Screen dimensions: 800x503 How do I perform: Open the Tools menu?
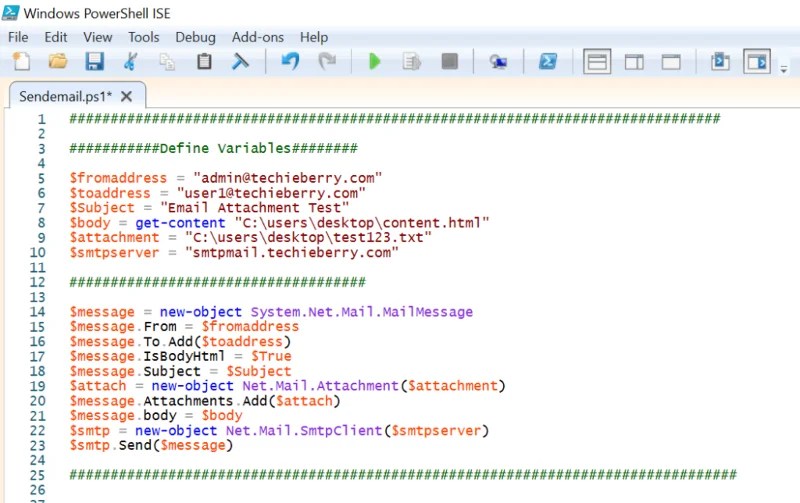pyautogui.click(x=143, y=37)
